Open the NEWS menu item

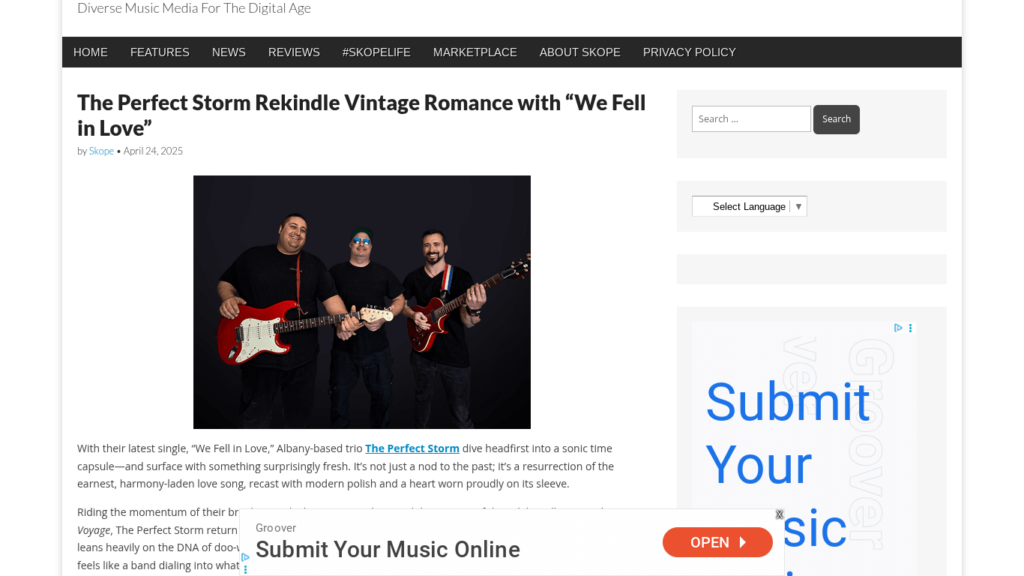[x=229, y=52]
